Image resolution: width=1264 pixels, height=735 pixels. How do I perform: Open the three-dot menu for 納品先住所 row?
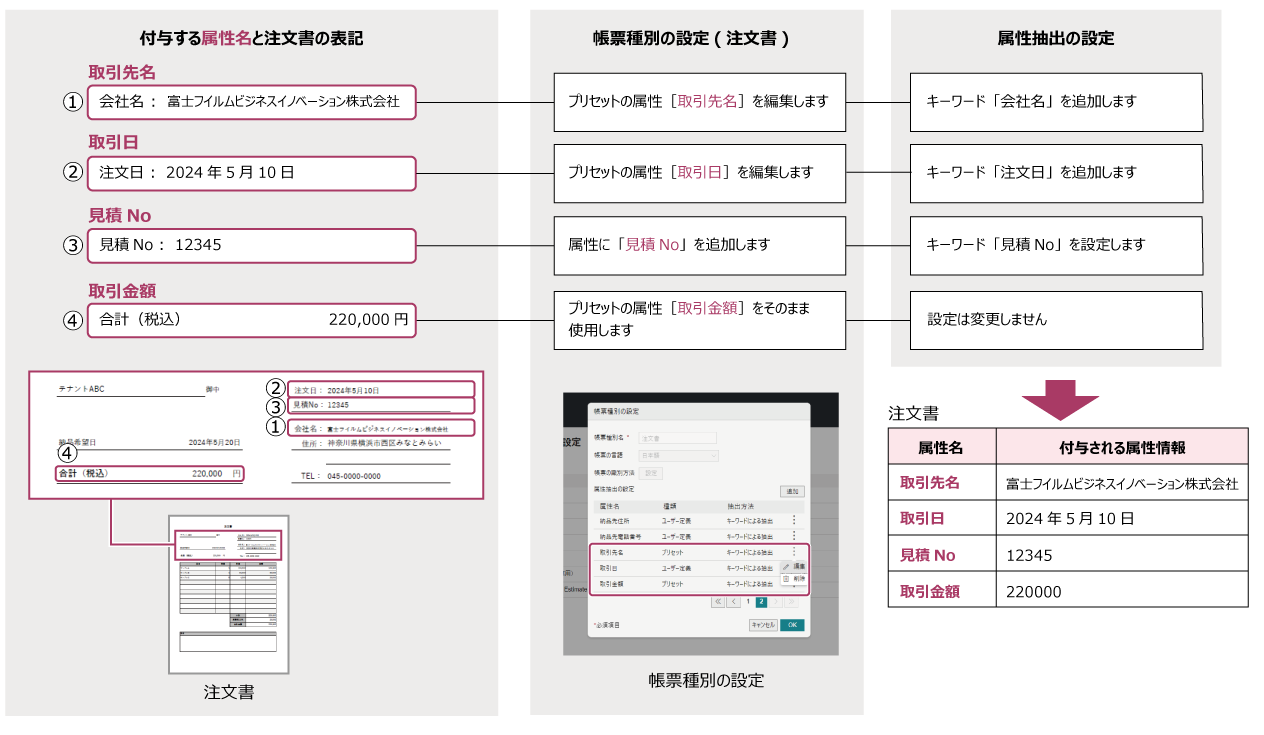point(794,520)
